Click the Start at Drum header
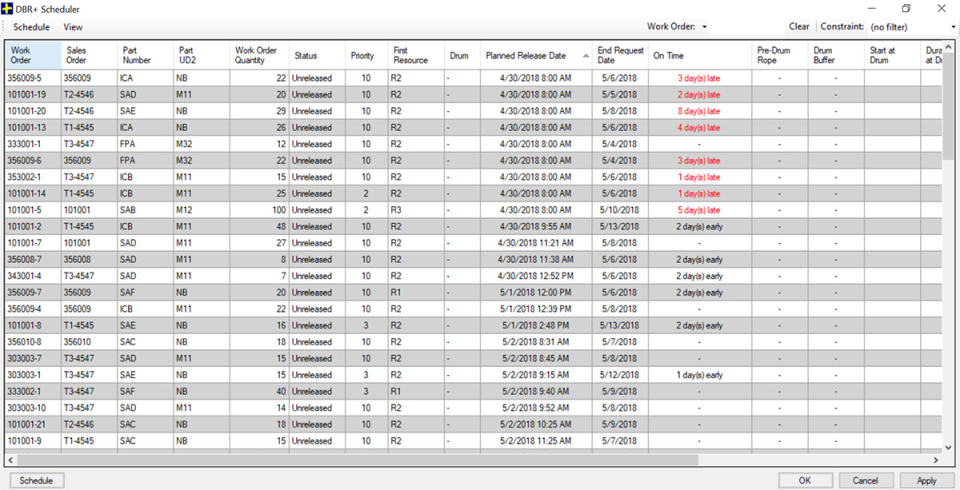 click(892, 55)
